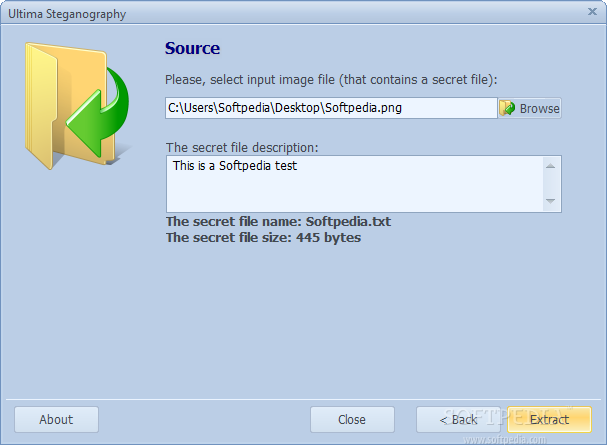Click the folder with green arrow image
607x445 pixels.
(77, 106)
